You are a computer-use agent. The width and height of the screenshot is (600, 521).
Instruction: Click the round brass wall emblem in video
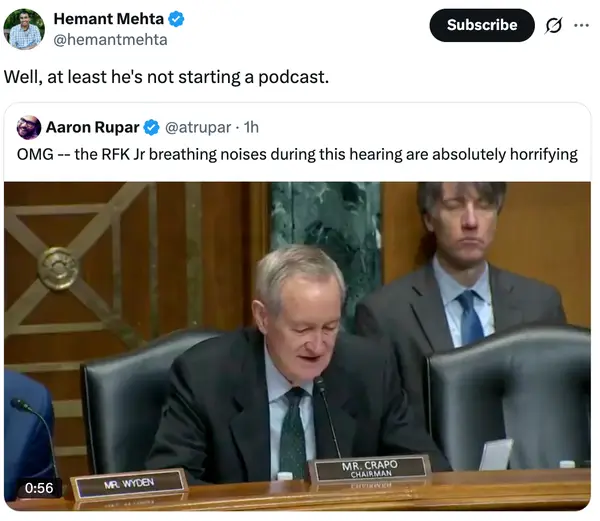(58, 268)
